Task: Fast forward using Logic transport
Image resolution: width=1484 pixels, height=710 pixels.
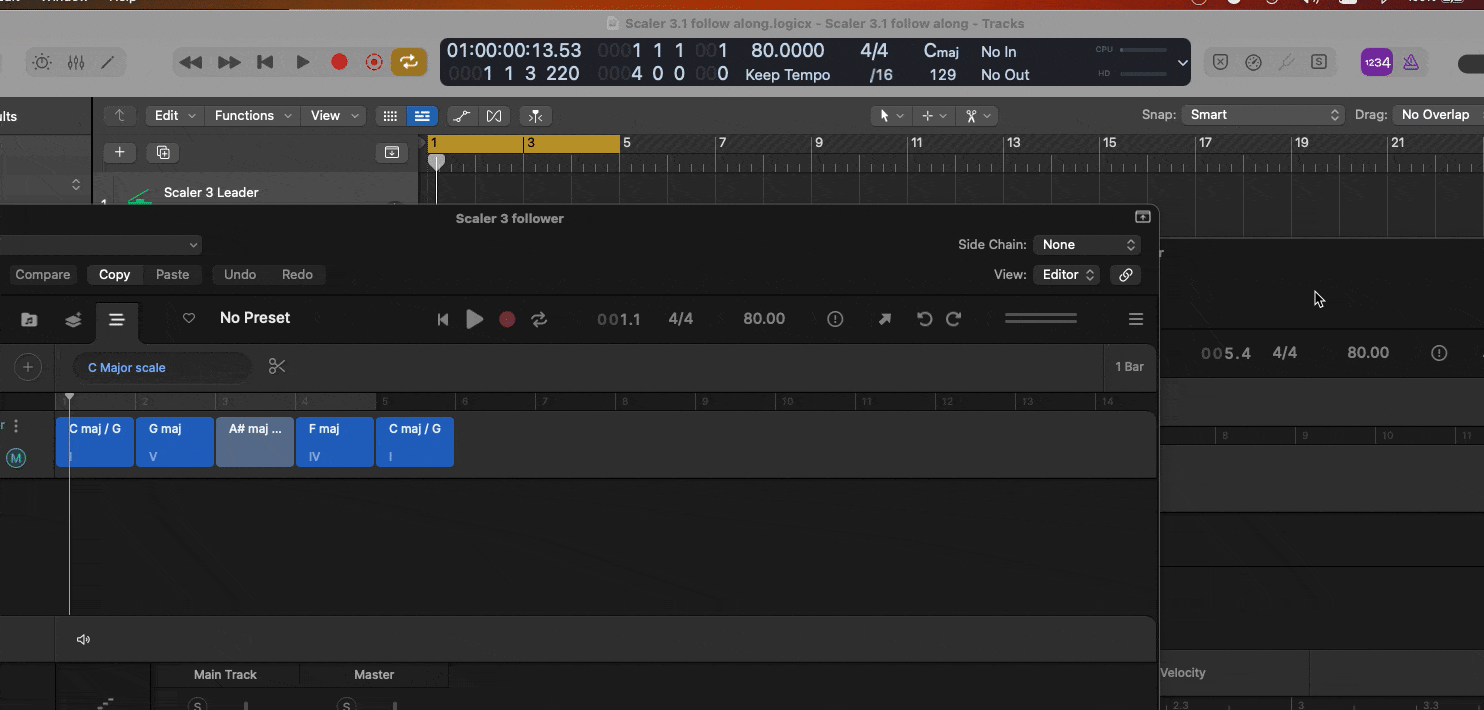Action: click(x=229, y=62)
